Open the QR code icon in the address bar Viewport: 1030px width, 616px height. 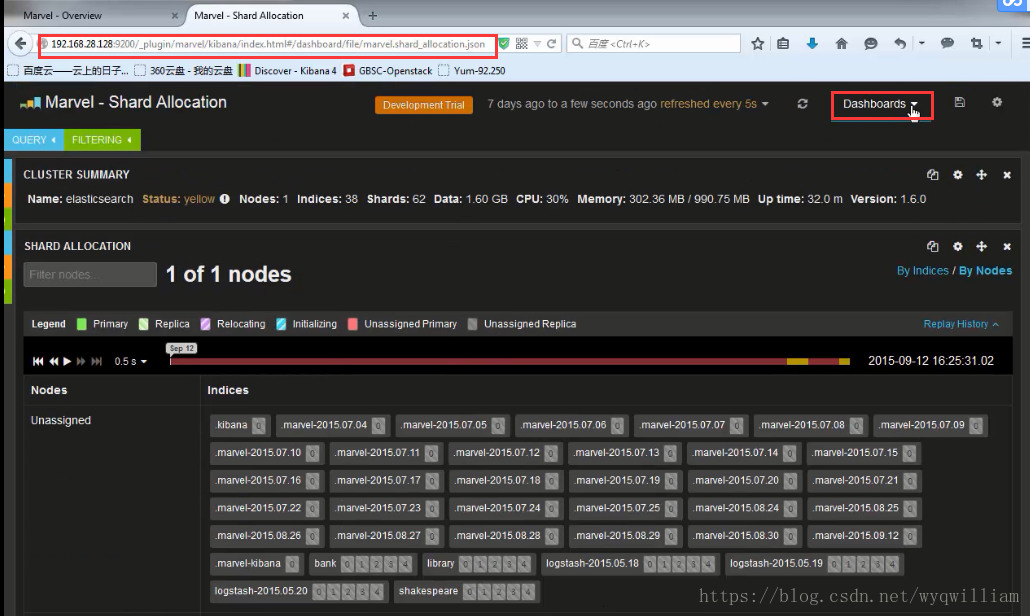click(522, 44)
